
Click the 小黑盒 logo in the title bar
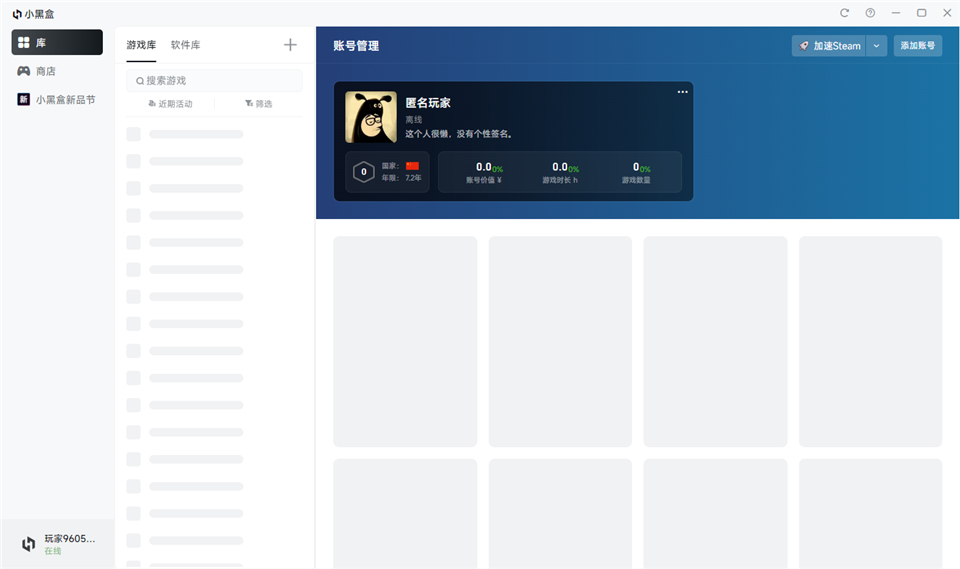[33, 13]
